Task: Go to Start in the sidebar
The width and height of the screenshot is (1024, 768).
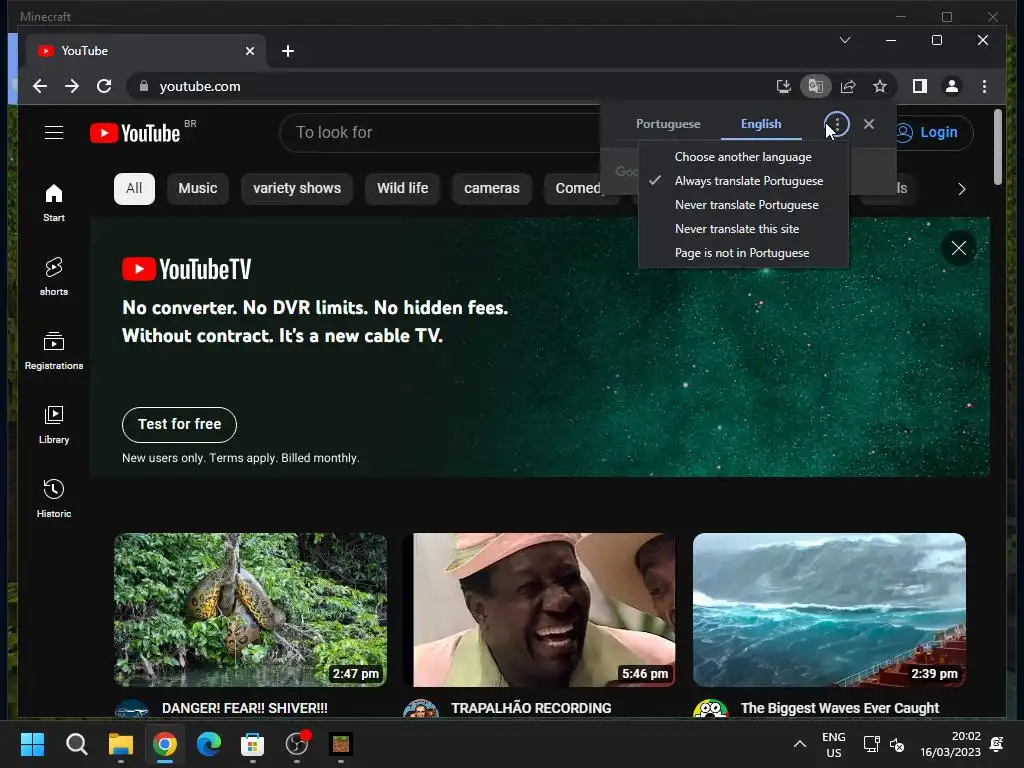Action: click(54, 203)
